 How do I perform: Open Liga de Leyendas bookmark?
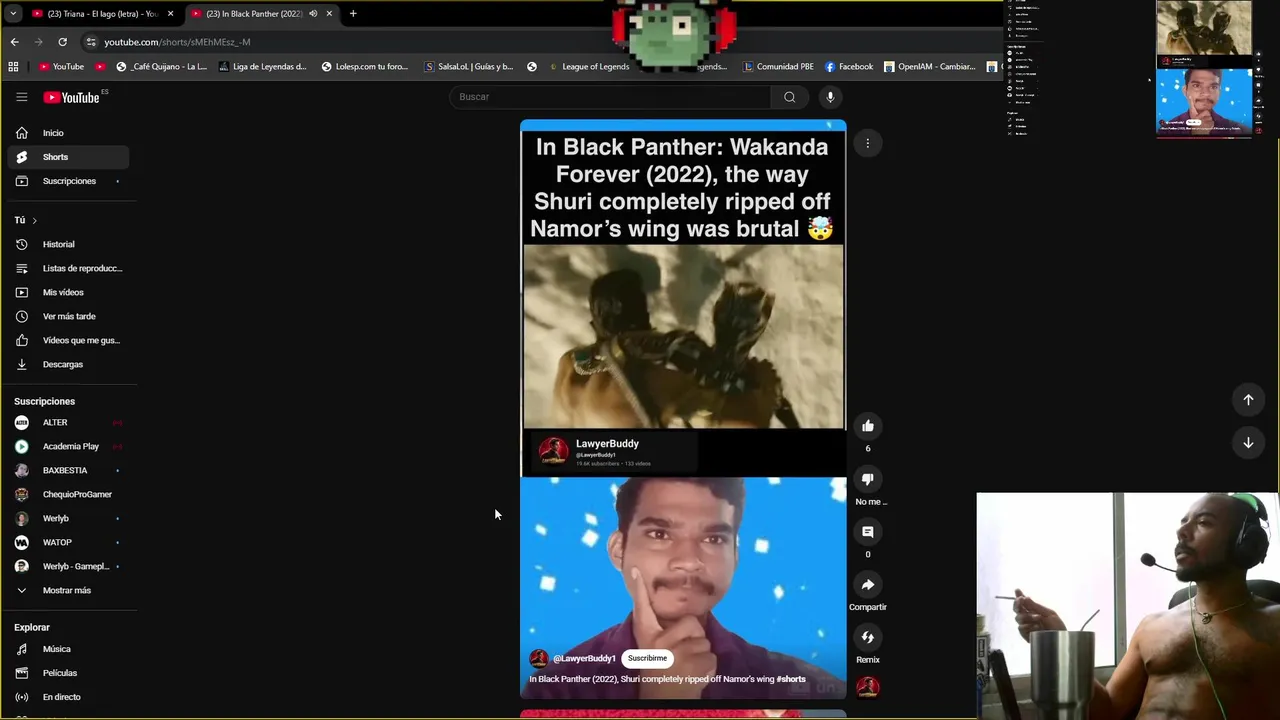(x=262, y=67)
